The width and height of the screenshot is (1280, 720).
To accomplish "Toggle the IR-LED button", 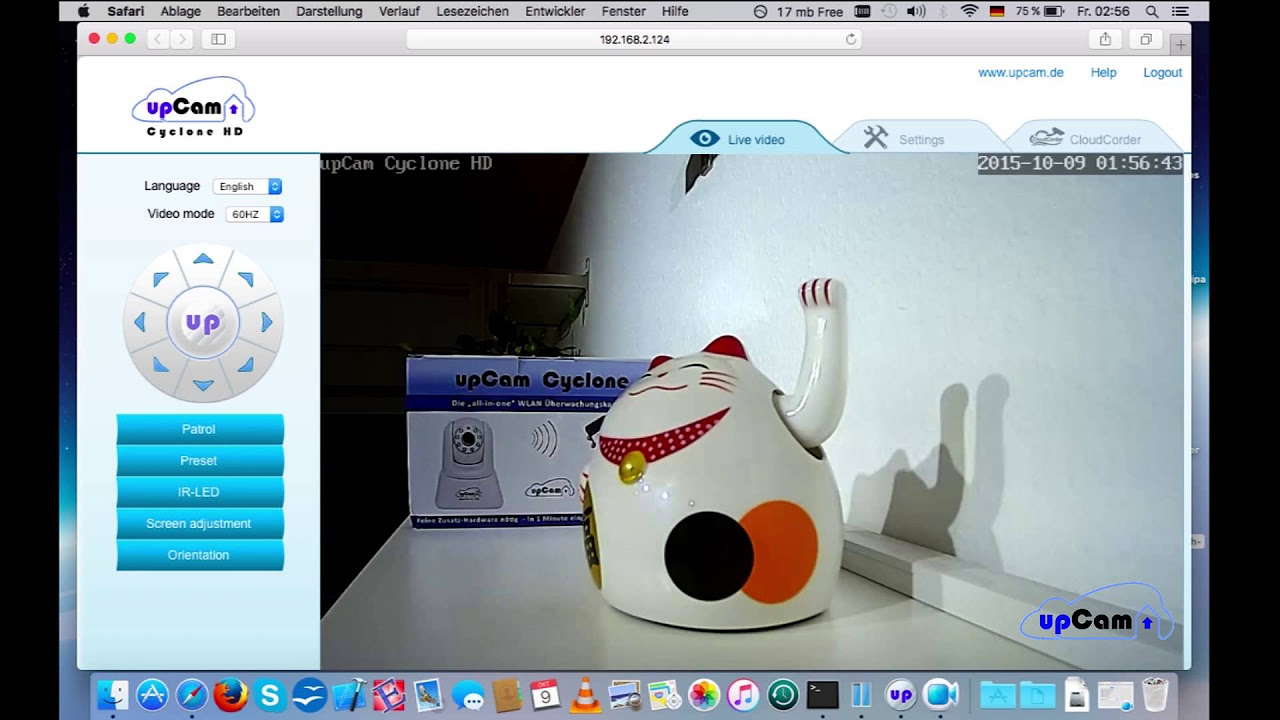I will [200, 492].
